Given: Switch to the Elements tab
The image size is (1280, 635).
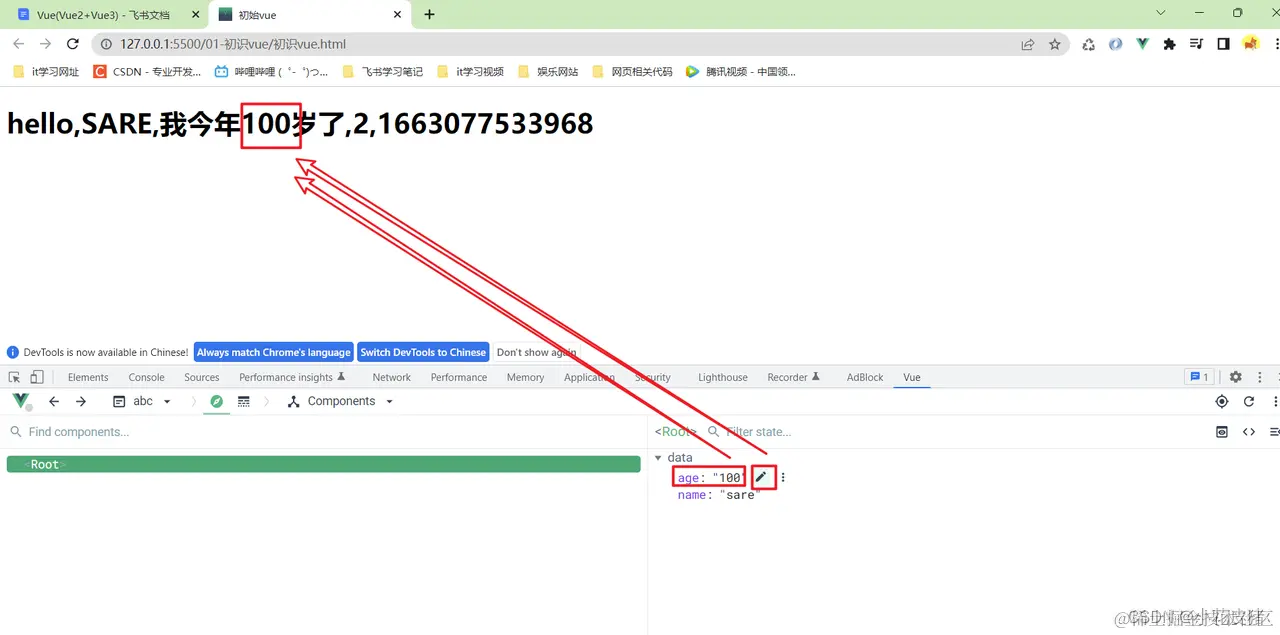Looking at the screenshot, I should click(x=88, y=377).
